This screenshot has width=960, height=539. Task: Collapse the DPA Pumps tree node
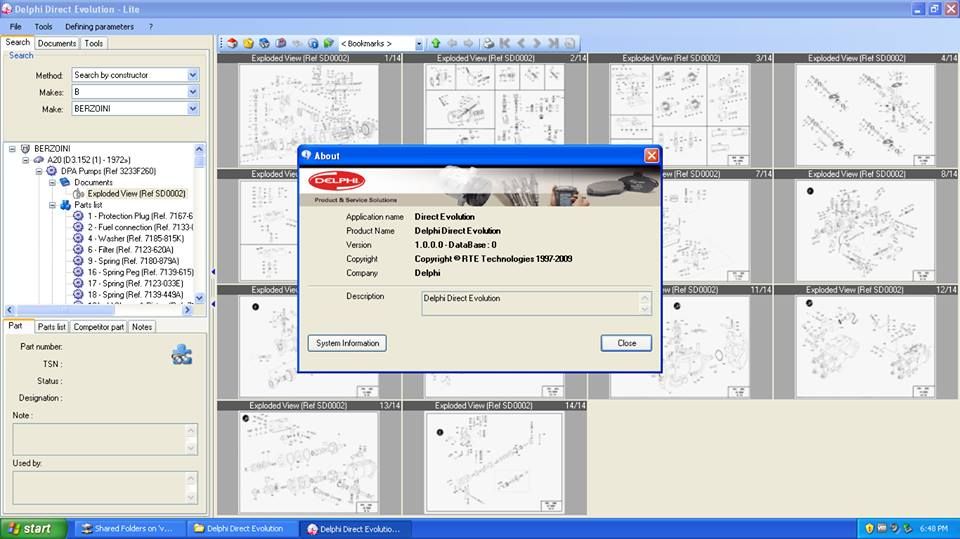click(39, 171)
